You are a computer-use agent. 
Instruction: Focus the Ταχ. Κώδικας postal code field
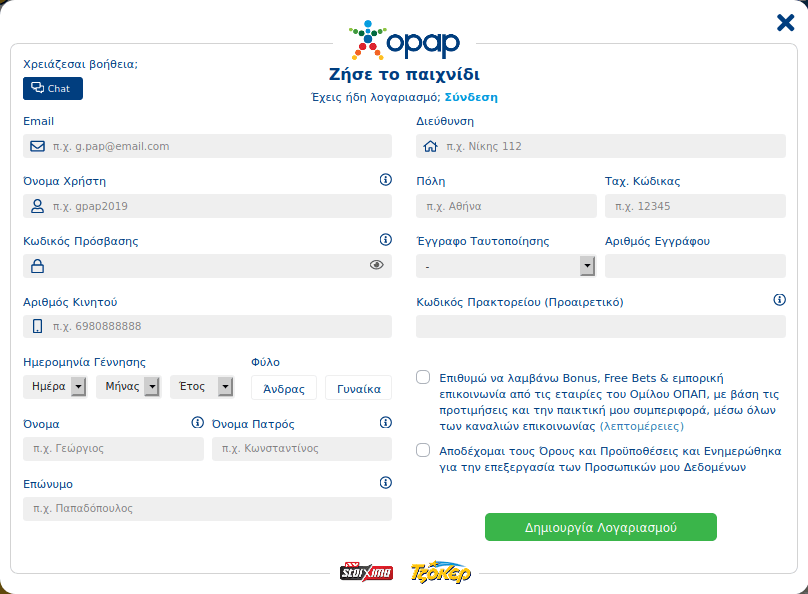coord(695,206)
